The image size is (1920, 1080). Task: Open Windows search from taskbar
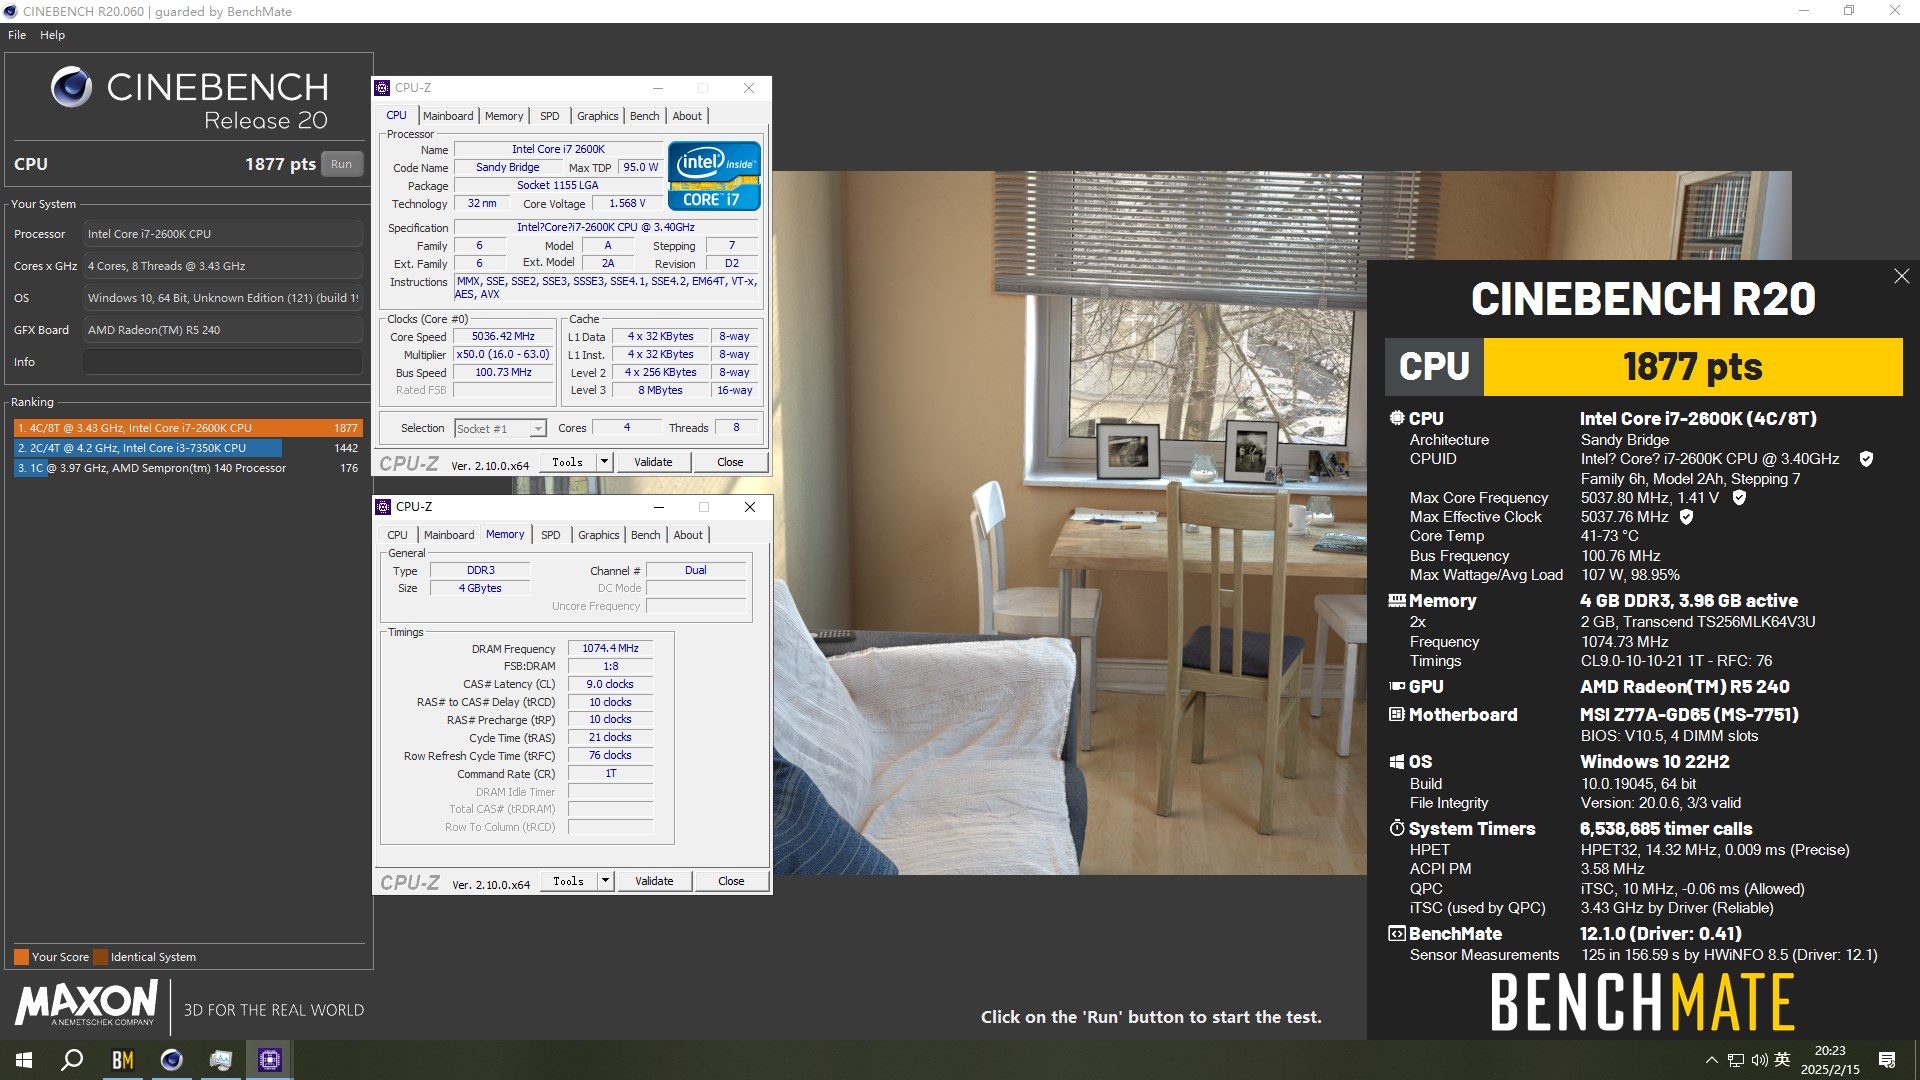[x=72, y=1060]
